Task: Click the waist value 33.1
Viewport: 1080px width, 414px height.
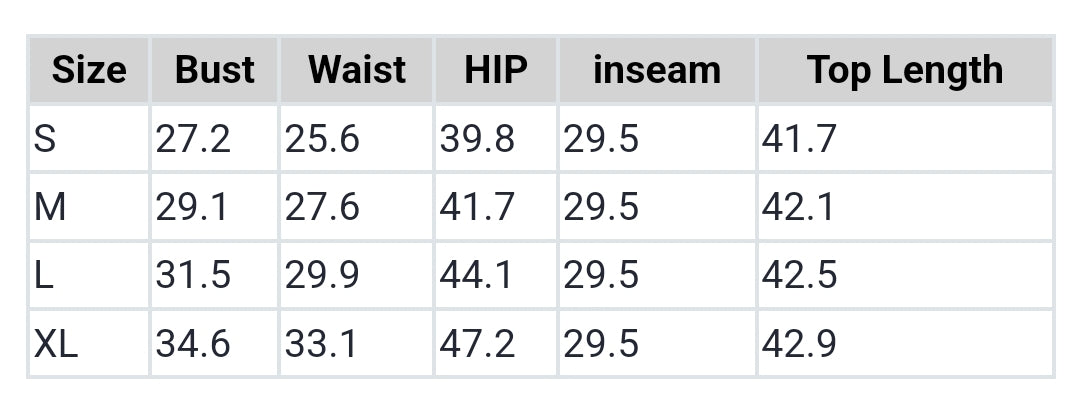Action: coord(322,343)
